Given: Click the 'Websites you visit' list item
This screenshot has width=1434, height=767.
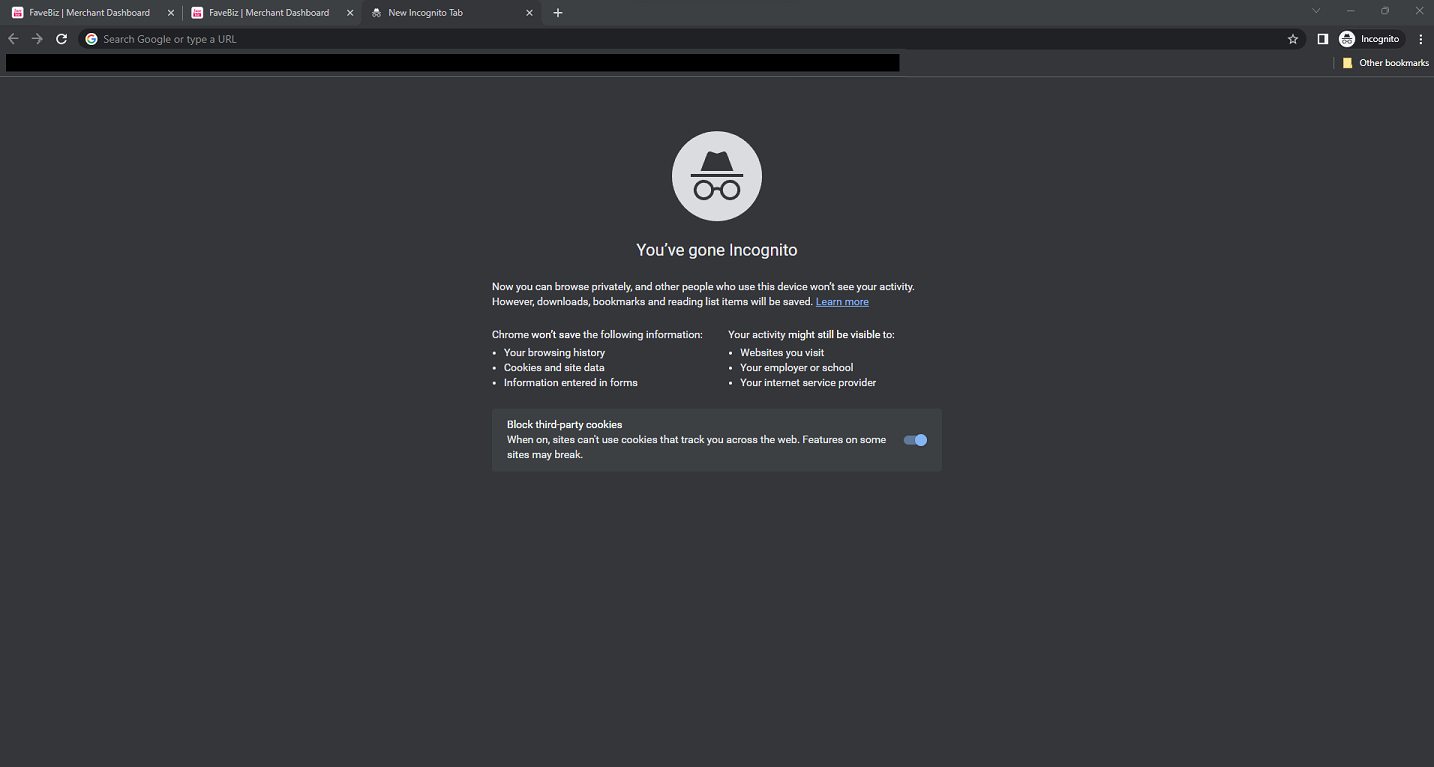Looking at the screenshot, I should [782, 353].
